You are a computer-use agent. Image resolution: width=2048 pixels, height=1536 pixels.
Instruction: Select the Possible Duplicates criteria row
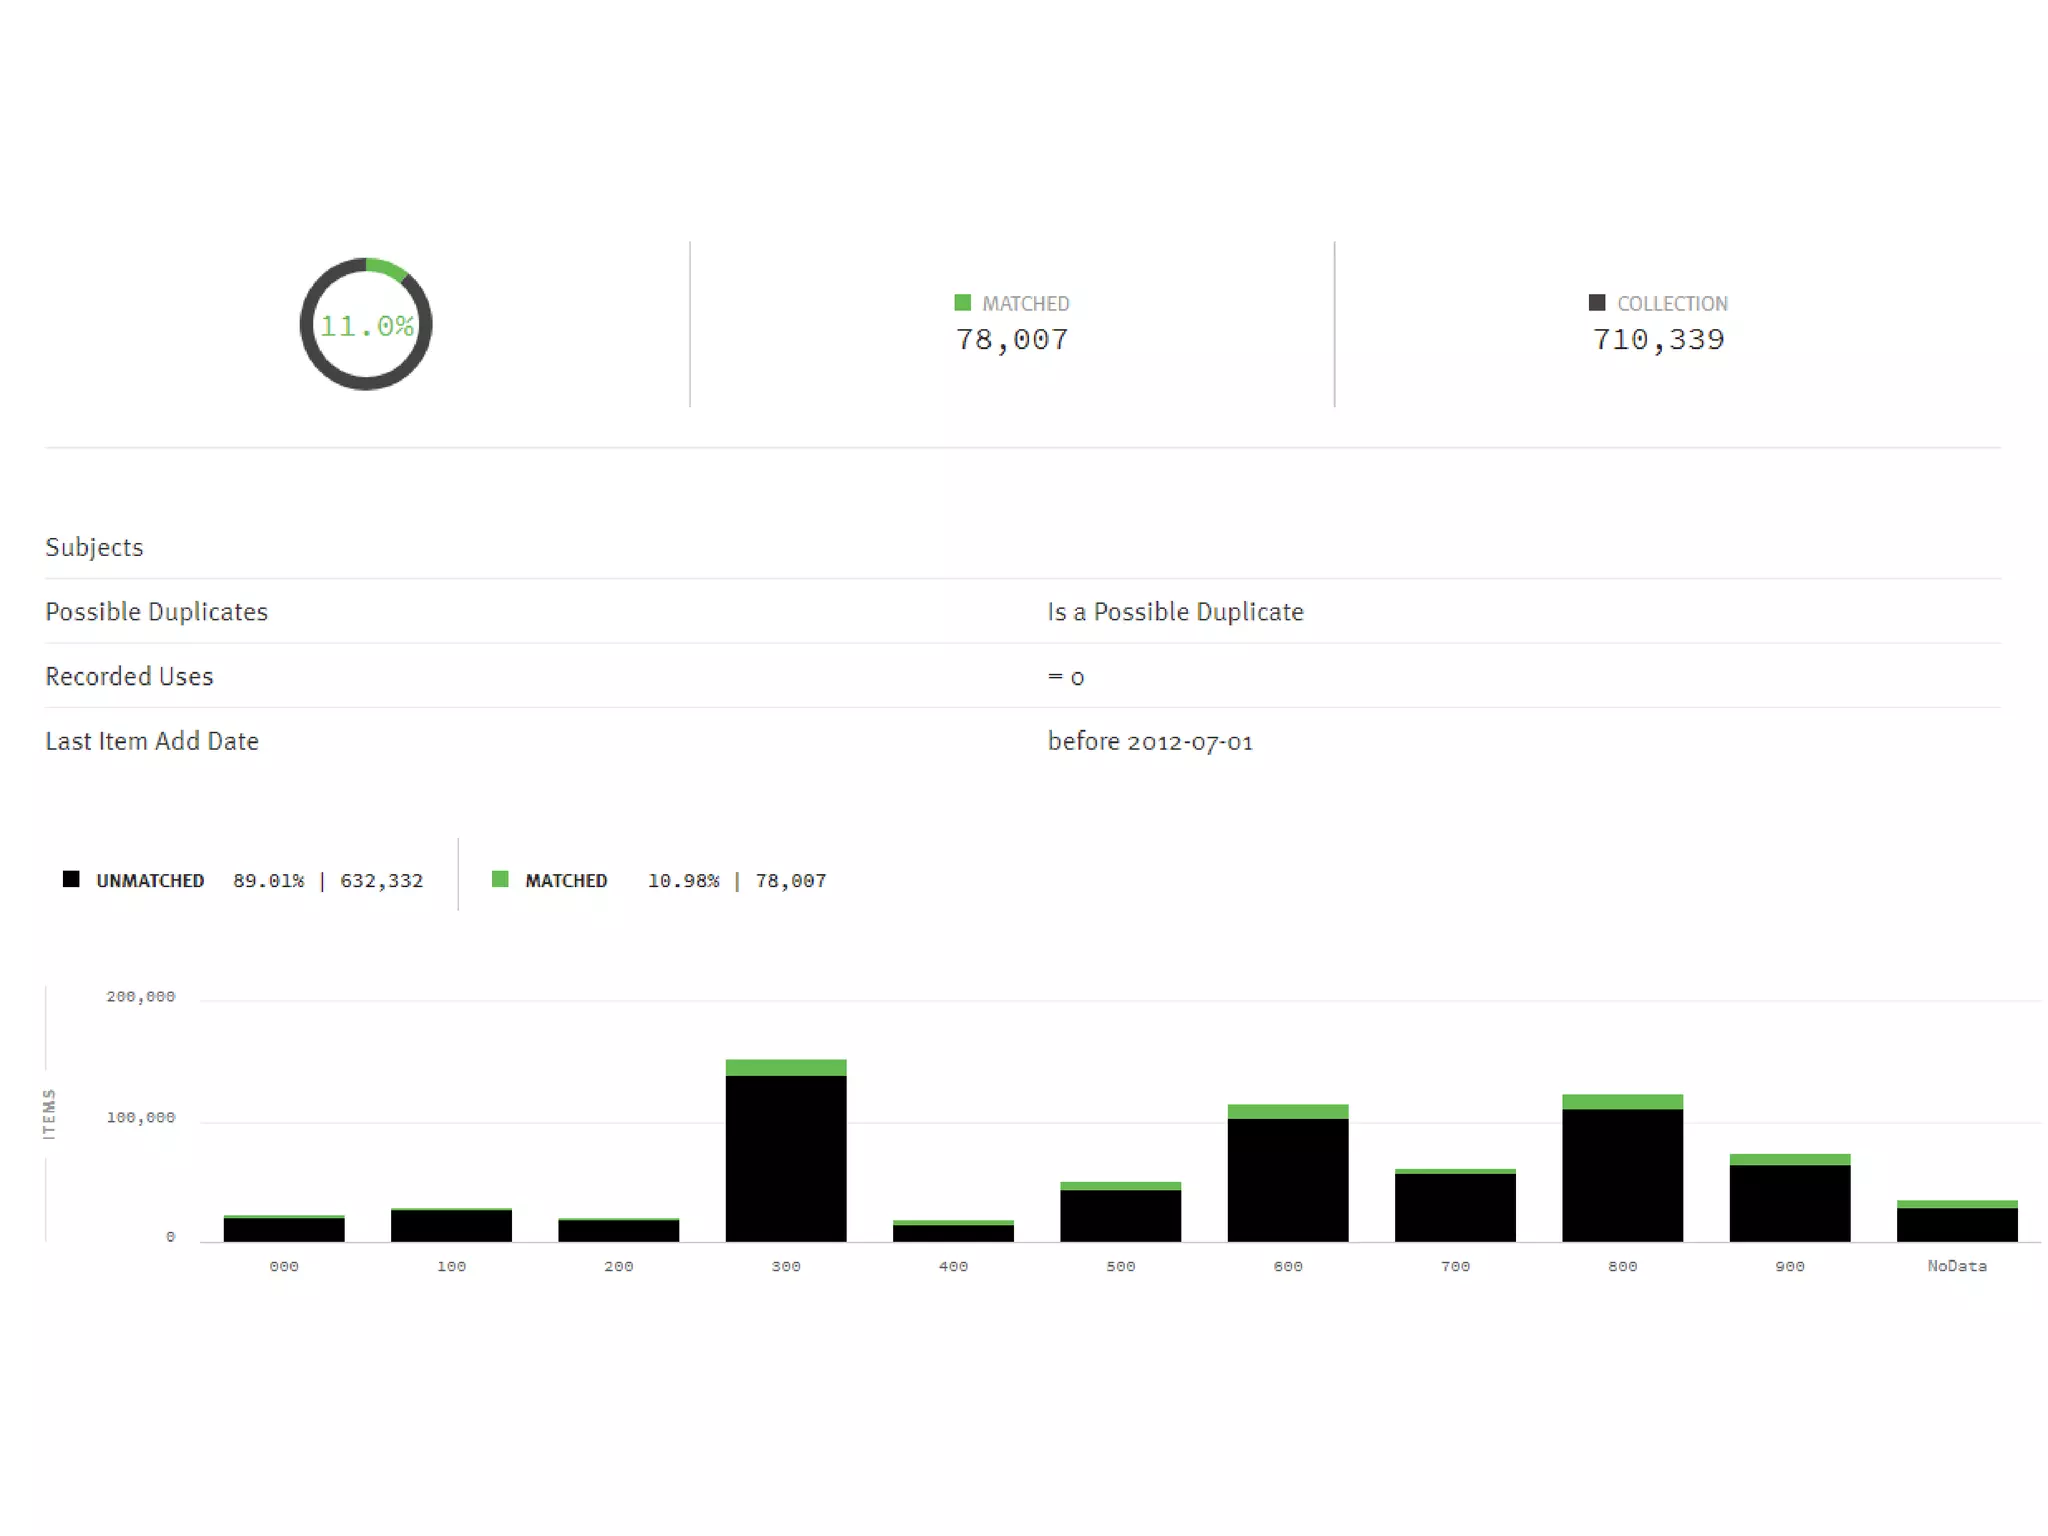click(x=156, y=612)
